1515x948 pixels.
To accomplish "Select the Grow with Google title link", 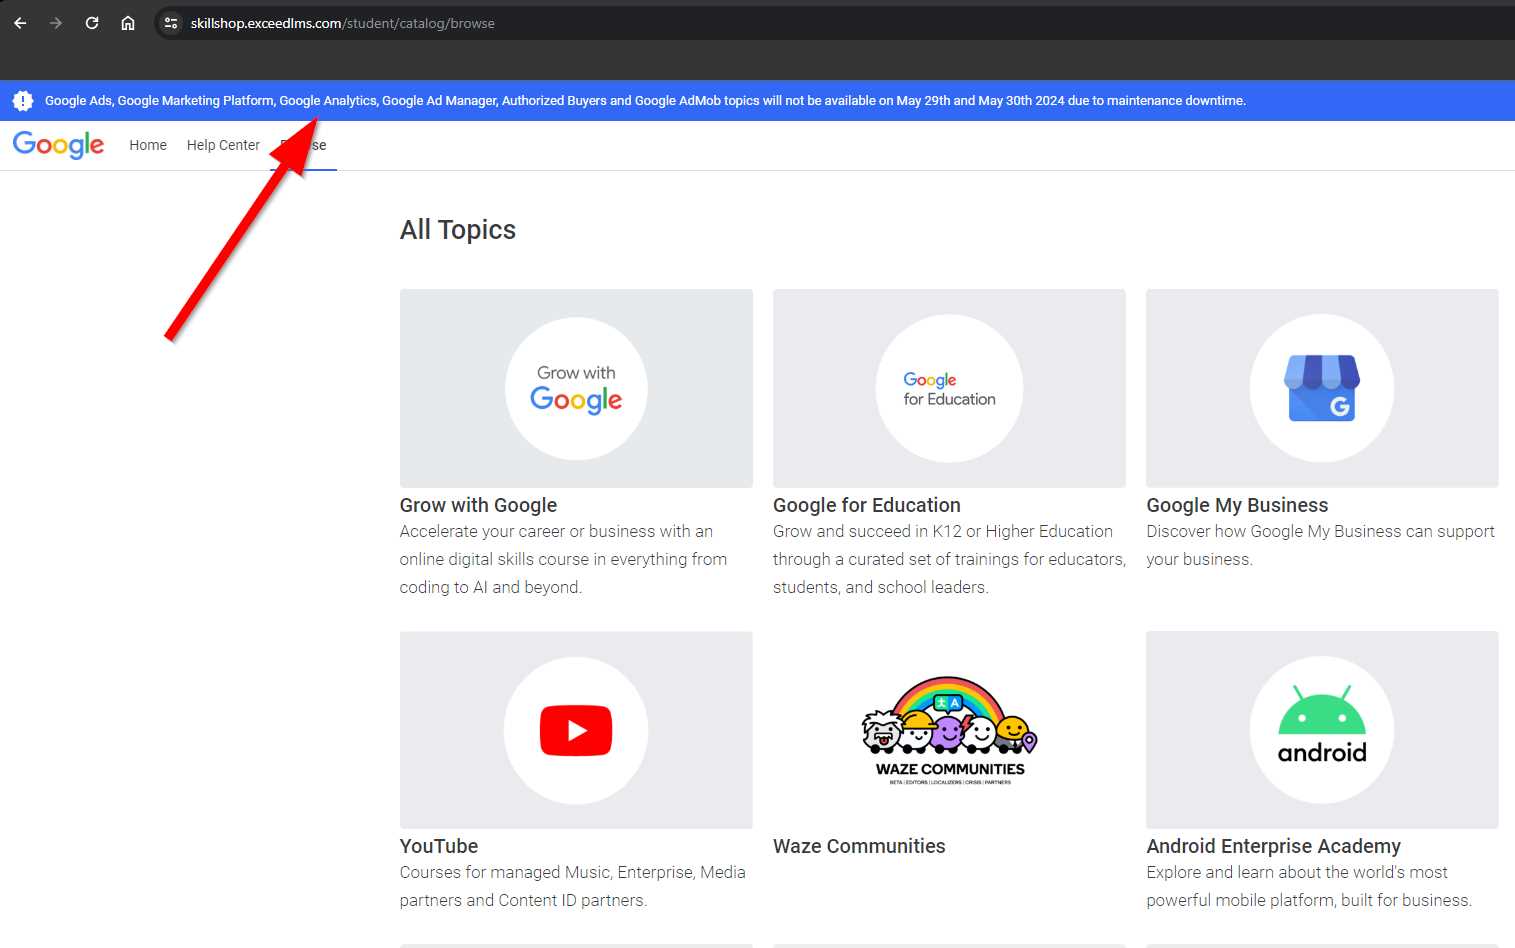I will click(x=478, y=505).
